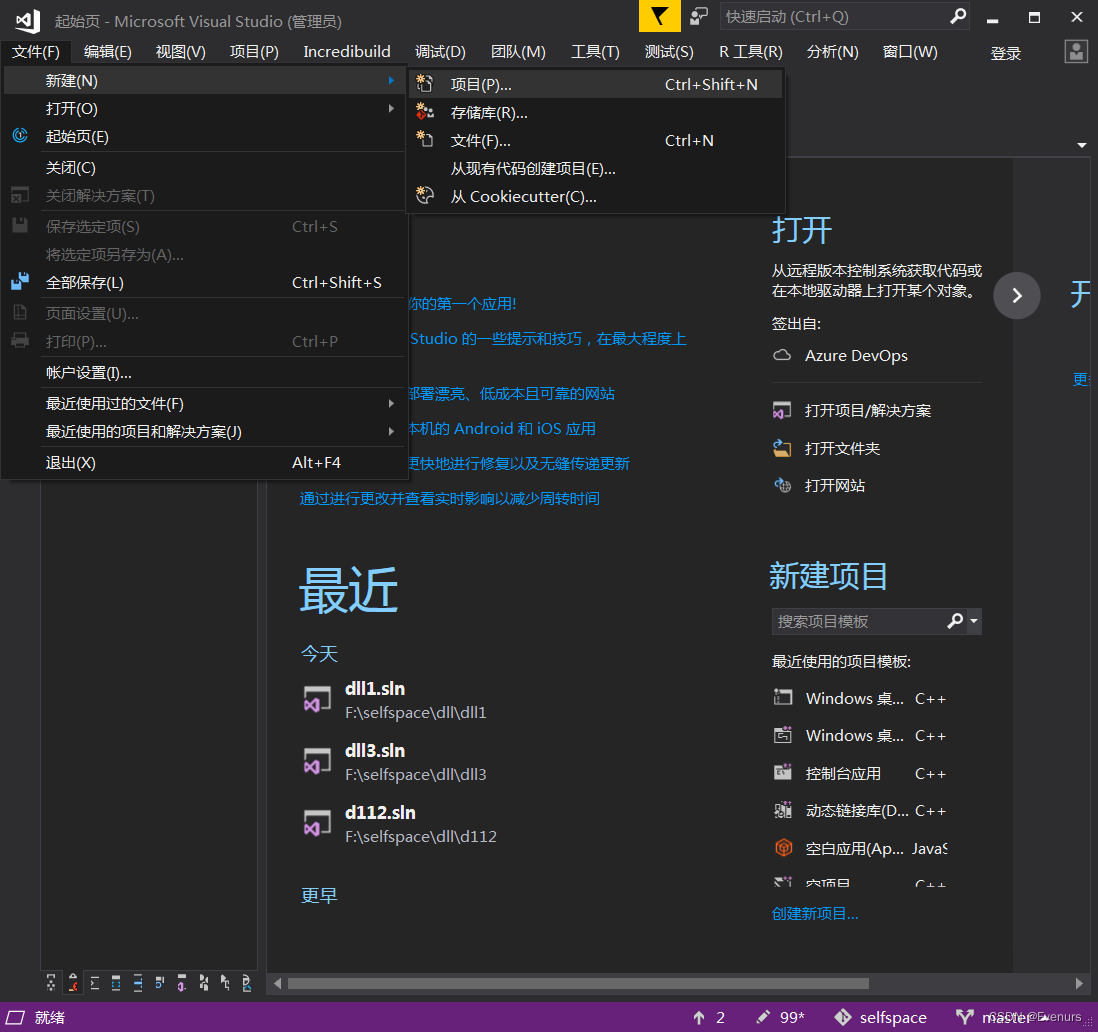Click the 全部保存 save all icon
Screen dimensions: 1098x1032
point(20,281)
